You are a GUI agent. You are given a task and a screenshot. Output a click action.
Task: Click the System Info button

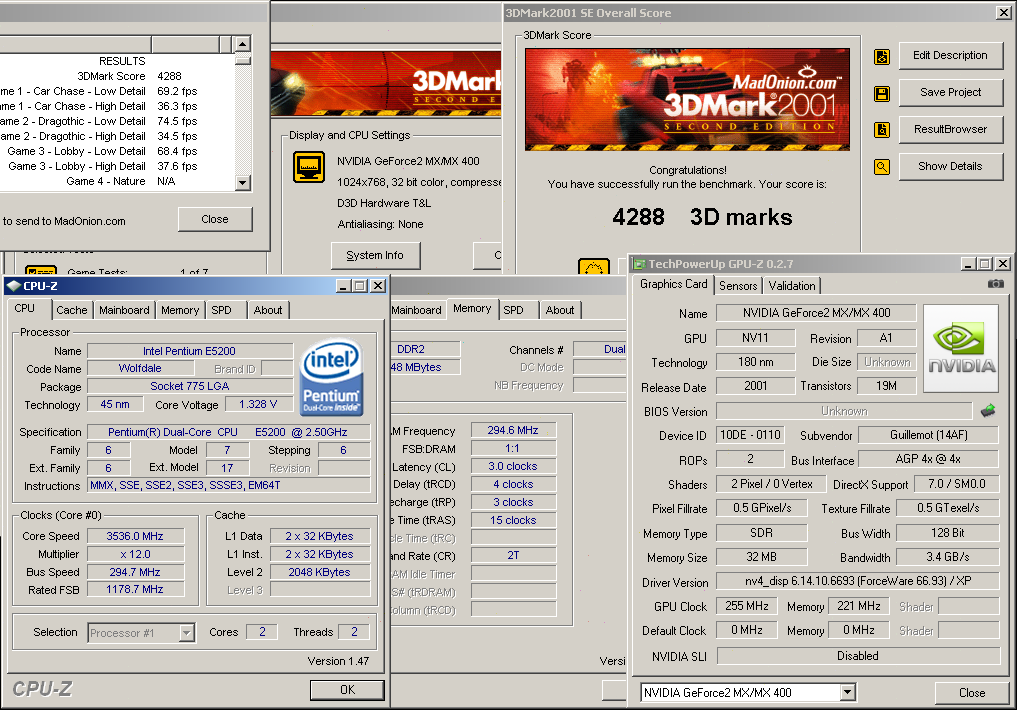click(x=375, y=255)
